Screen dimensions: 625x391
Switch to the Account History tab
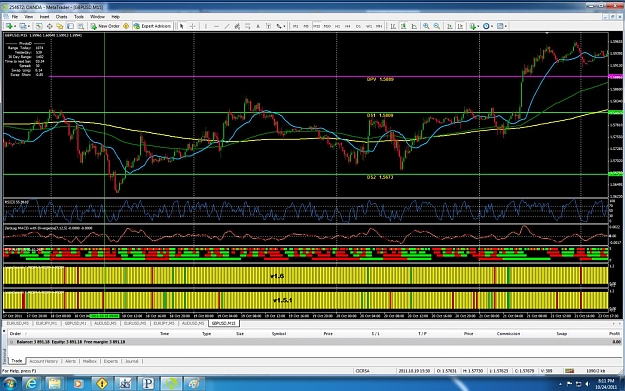(43, 361)
